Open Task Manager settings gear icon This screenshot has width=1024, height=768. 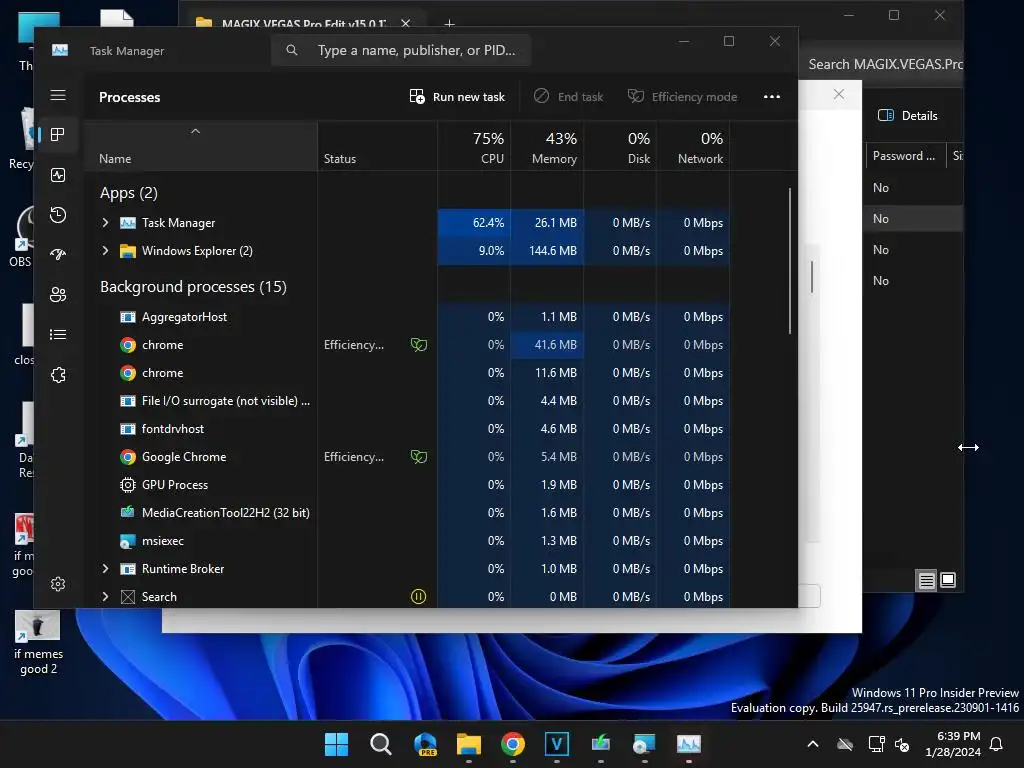coord(58,584)
